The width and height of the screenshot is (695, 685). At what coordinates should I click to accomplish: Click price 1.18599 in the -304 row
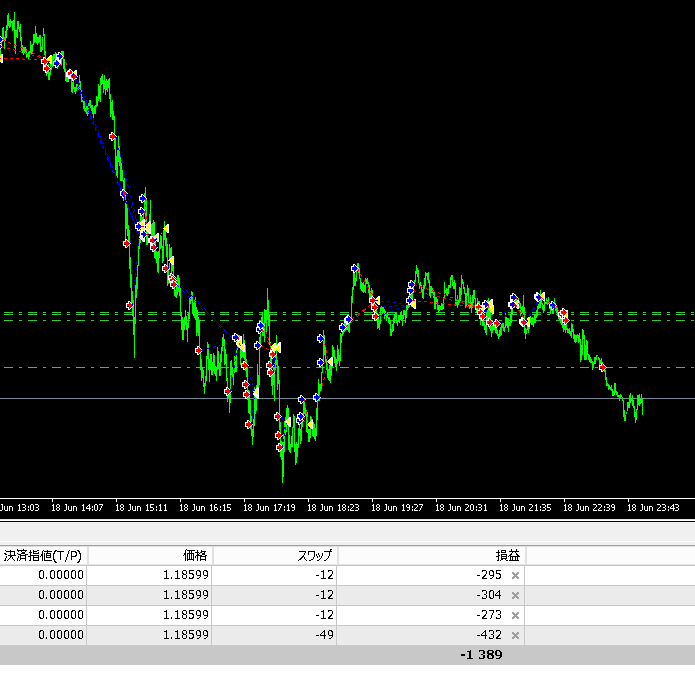[186, 595]
